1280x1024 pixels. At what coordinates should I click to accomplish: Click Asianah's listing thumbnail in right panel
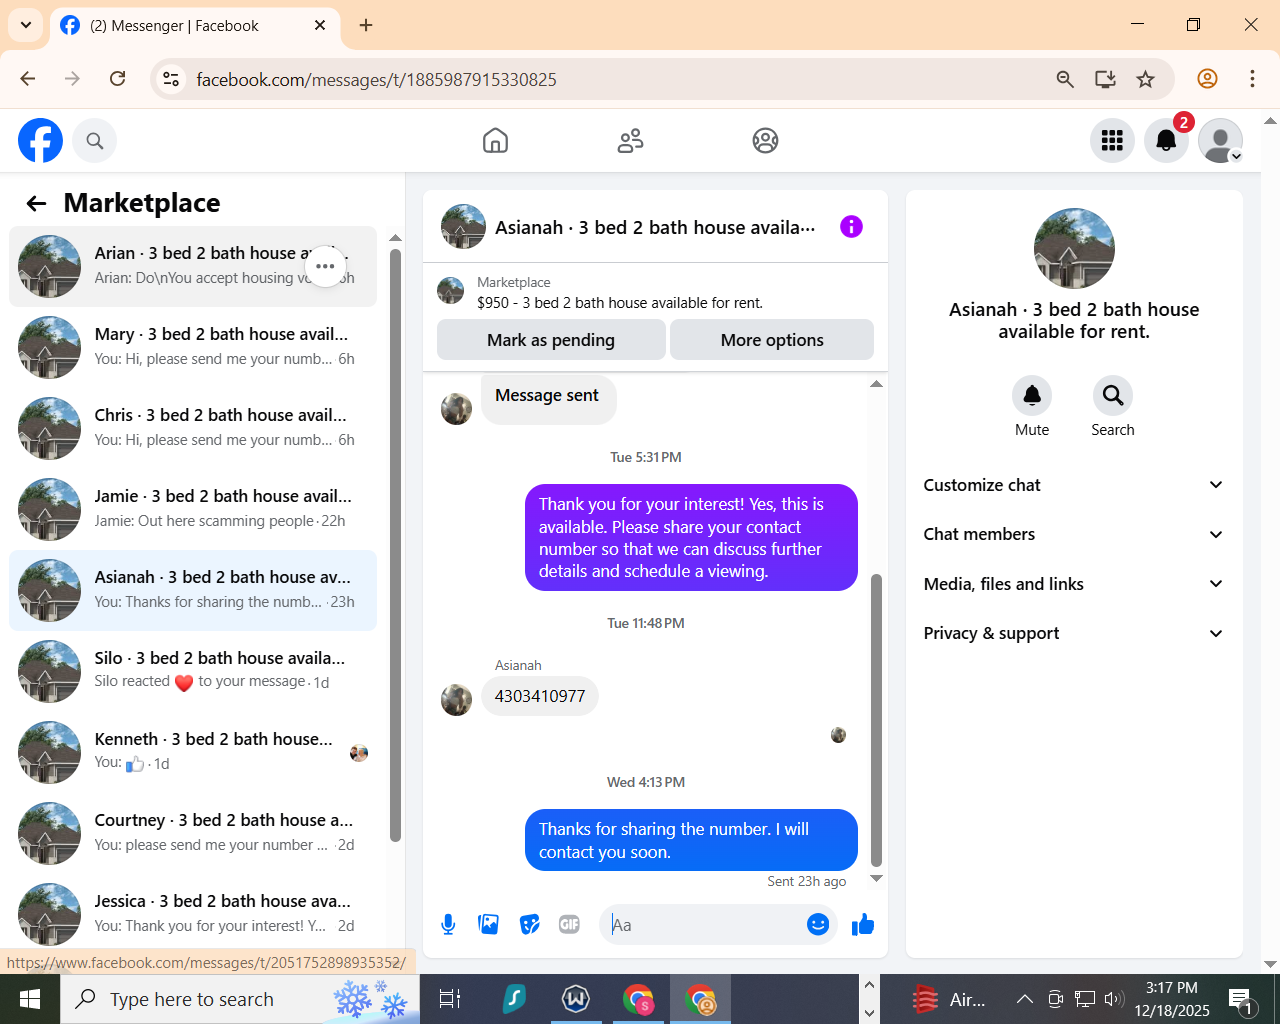coord(1074,249)
